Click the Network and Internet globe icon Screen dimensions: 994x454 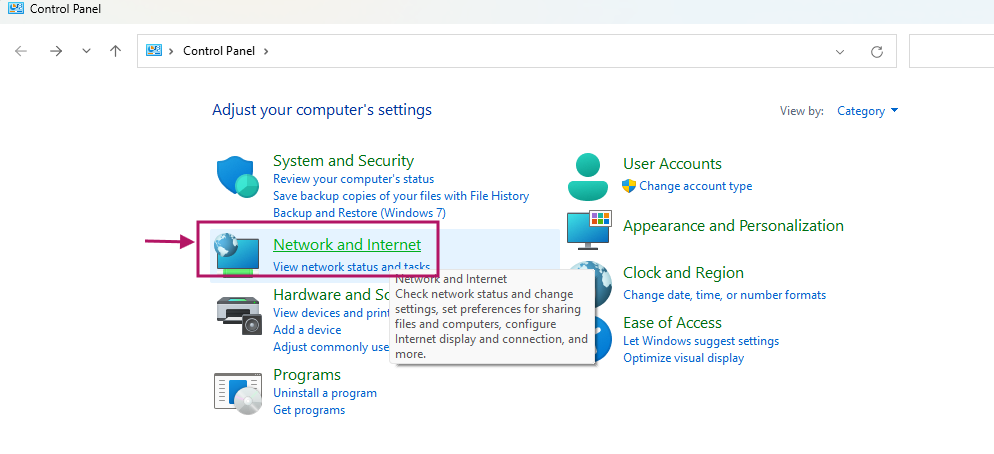click(237, 253)
